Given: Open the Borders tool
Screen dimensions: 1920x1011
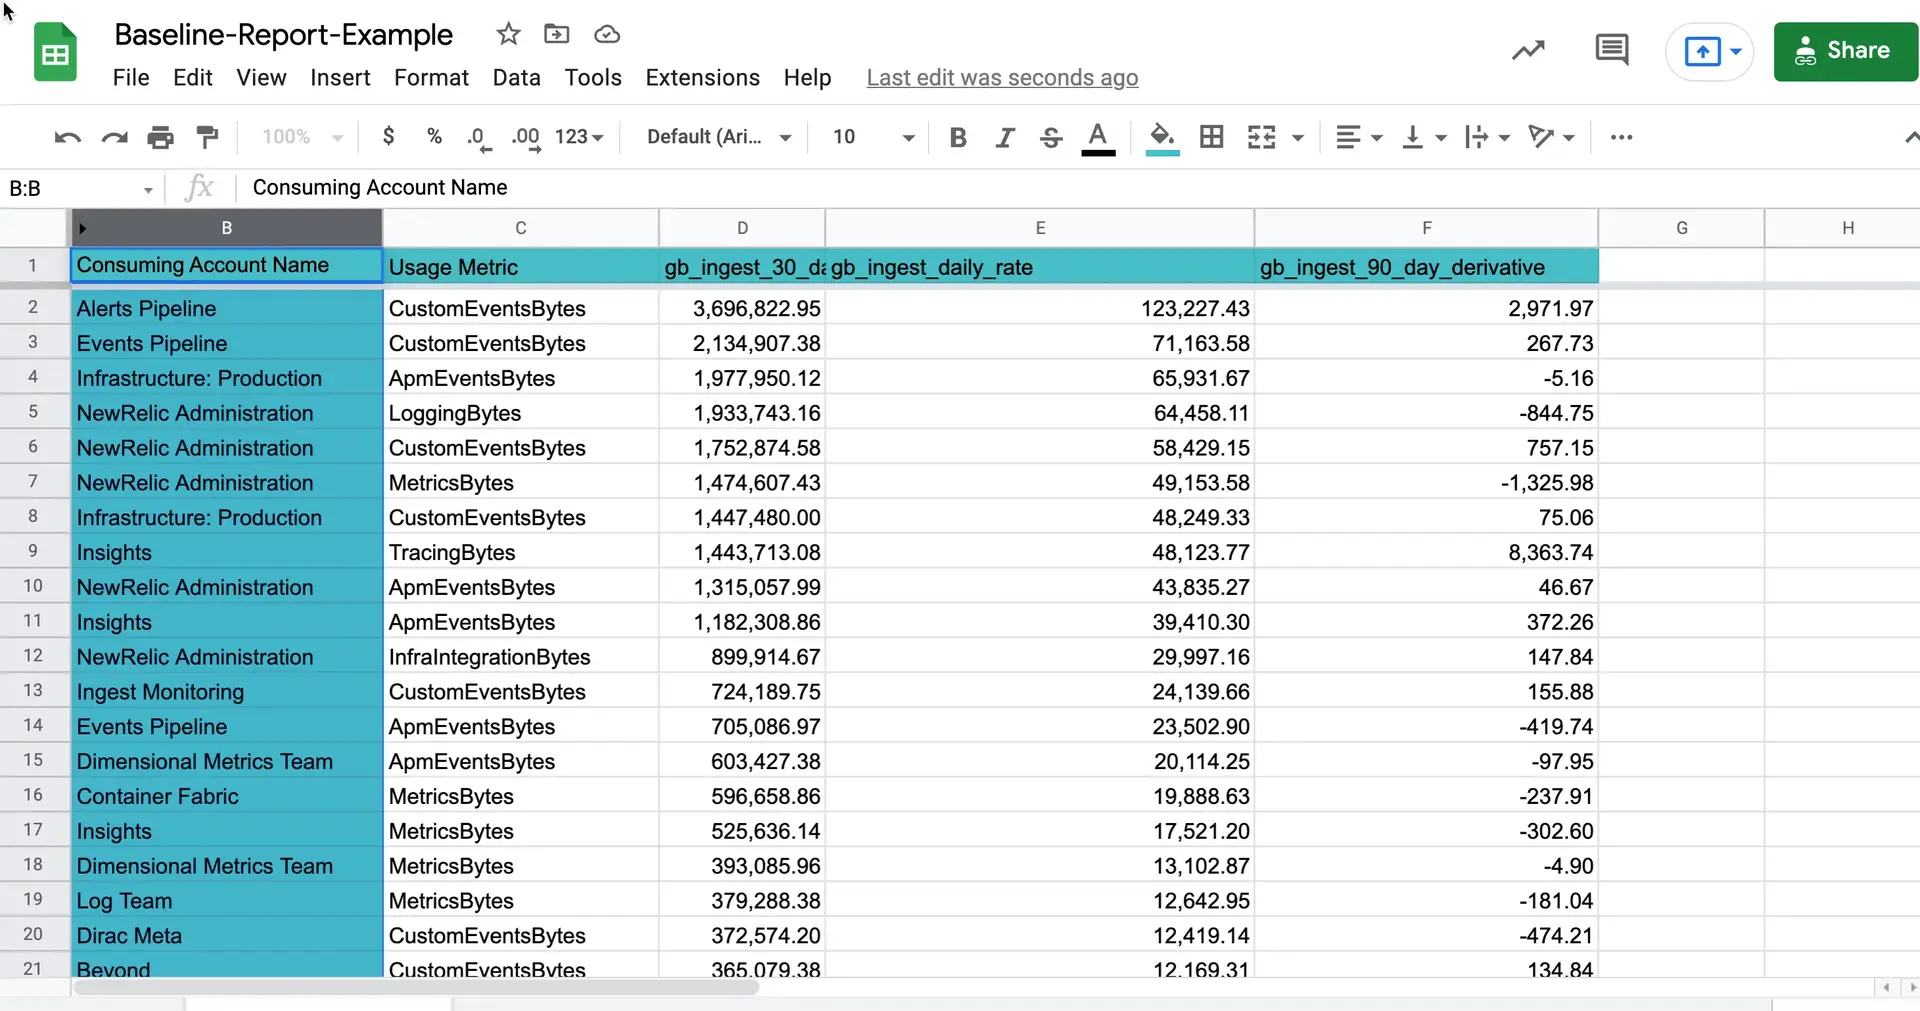Looking at the screenshot, I should (1211, 137).
